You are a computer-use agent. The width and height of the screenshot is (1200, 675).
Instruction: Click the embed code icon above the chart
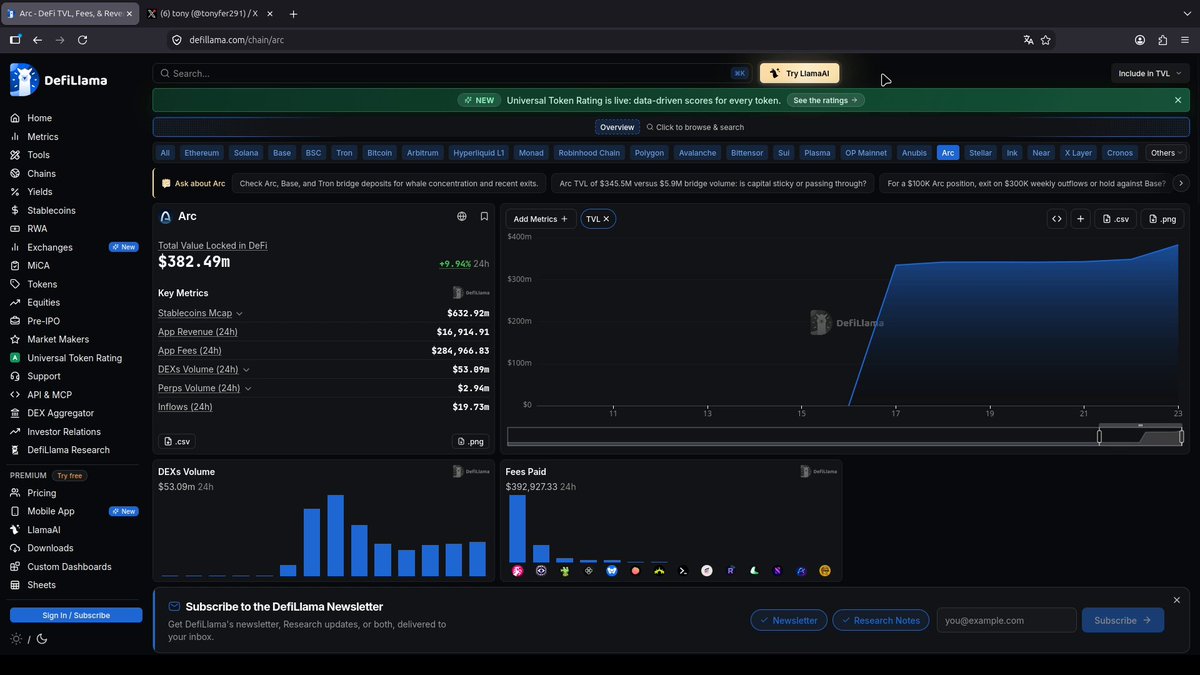click(x=1056, y=219)
